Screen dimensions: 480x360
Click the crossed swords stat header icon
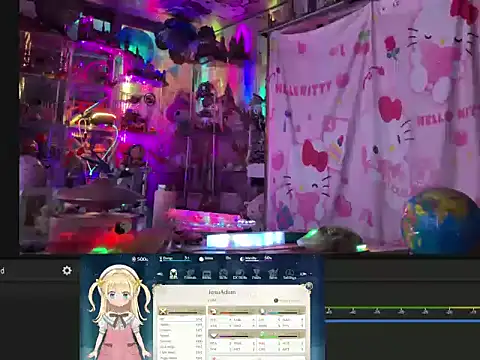(x=163, y=311)
